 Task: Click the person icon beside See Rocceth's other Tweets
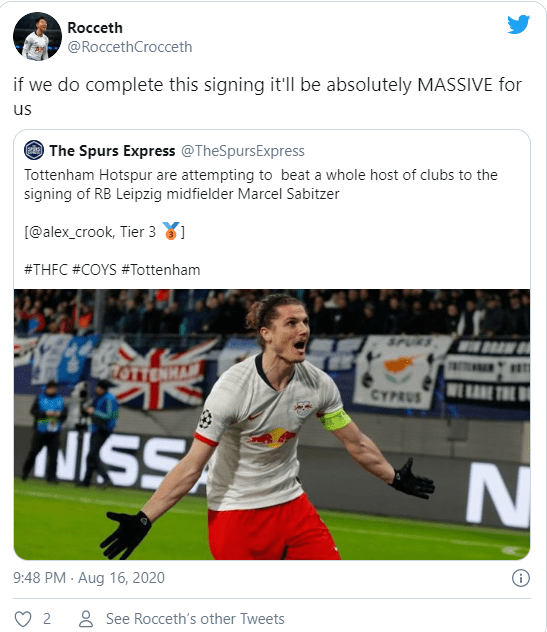pyautogui.click(x=86, y=619)
